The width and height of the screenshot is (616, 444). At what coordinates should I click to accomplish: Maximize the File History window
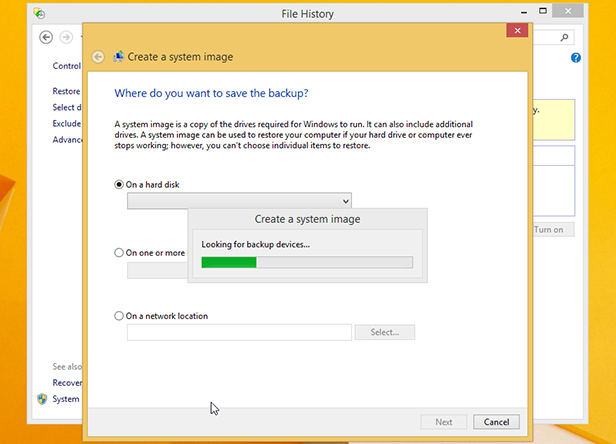543,11
